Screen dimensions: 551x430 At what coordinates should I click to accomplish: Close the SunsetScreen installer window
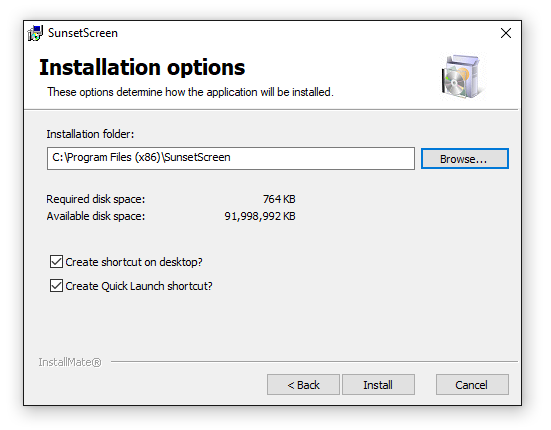pyautogui.click(x=506, y=33)
